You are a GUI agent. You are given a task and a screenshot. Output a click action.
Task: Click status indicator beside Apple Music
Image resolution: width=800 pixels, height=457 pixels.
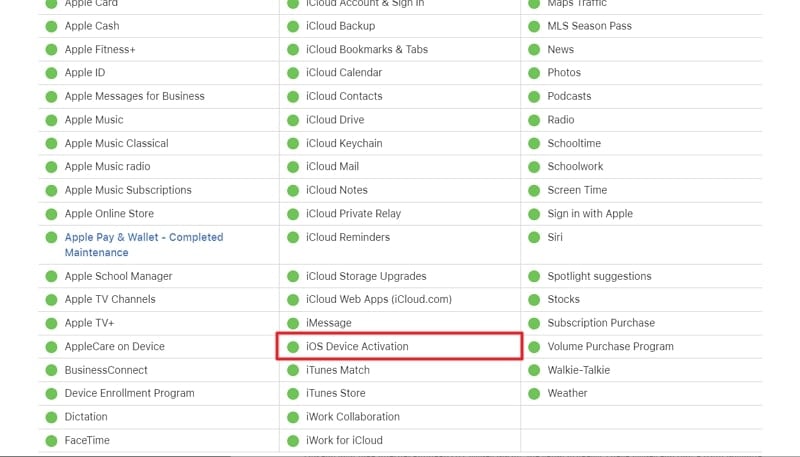(x=51, y=120)
